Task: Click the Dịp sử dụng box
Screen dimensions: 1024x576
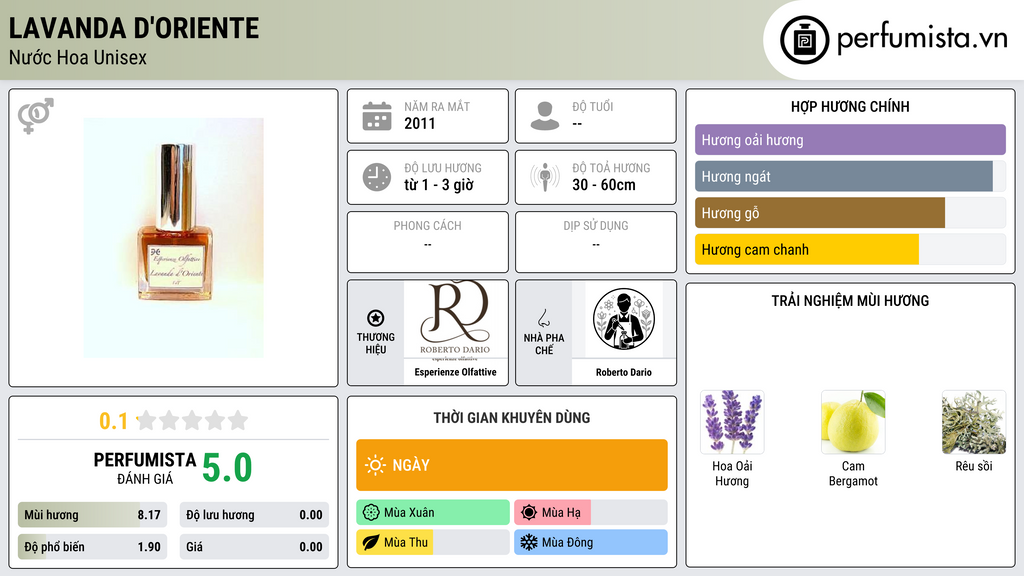Action: 596,242
